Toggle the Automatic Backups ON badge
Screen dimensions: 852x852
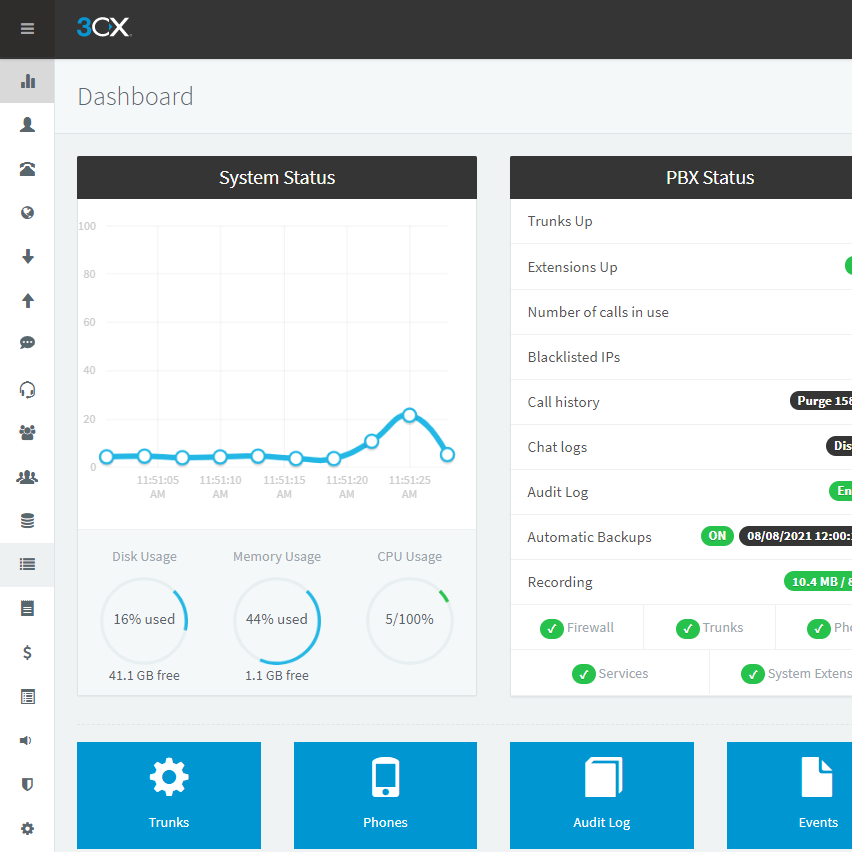[x=717, y=536]
